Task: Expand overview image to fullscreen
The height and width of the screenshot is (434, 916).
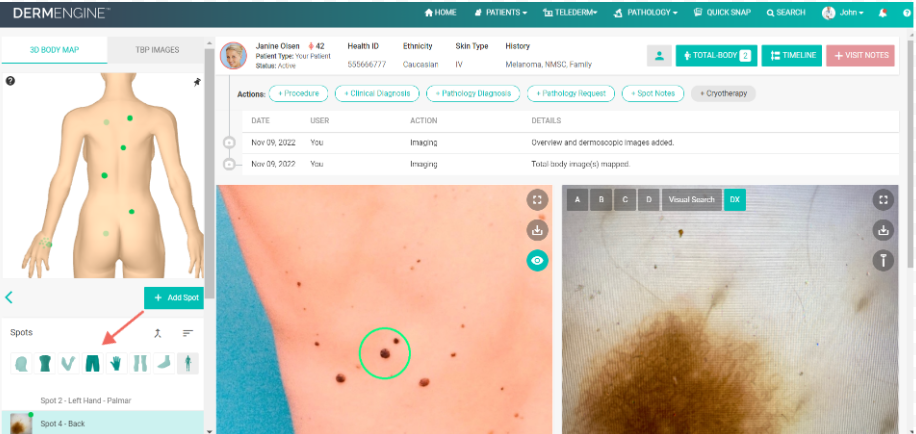Action: (537, 200)
